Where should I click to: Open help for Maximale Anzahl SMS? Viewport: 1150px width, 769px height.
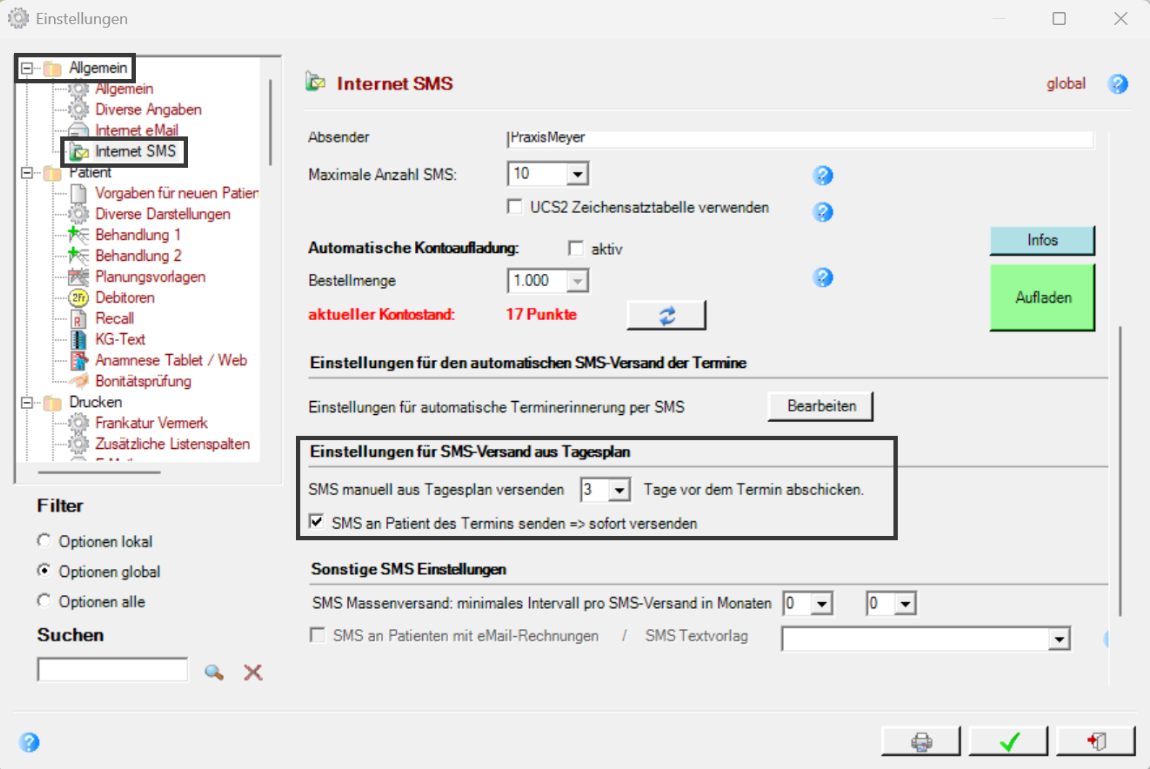point(823,175)
